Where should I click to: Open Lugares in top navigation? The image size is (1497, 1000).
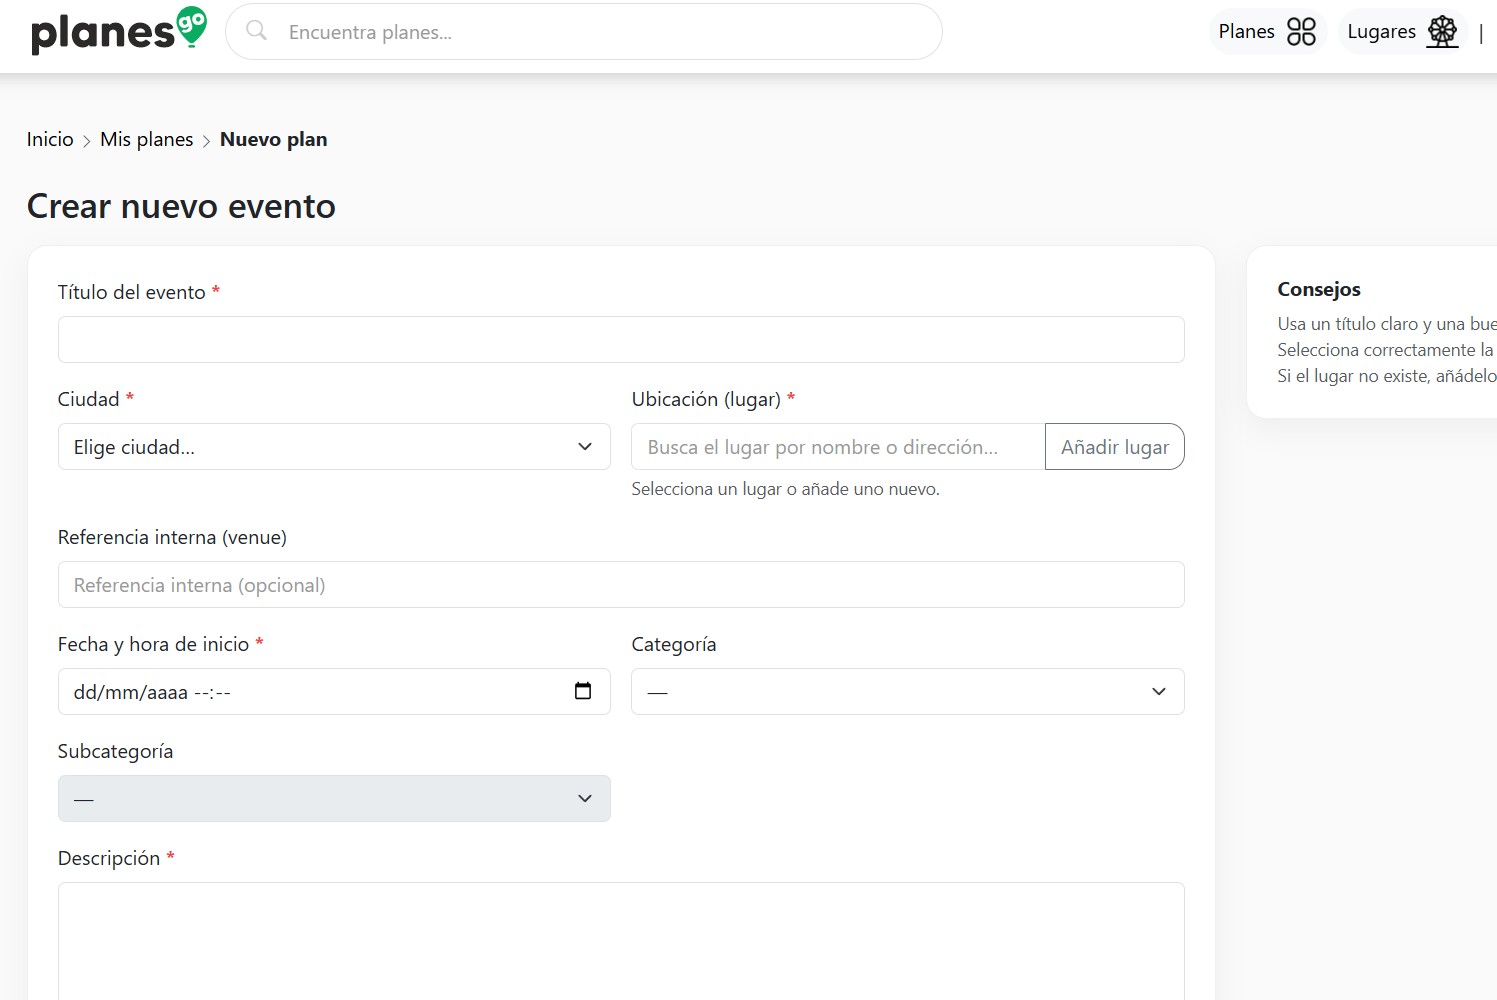pyautogui.click(x=1381, y=32)
